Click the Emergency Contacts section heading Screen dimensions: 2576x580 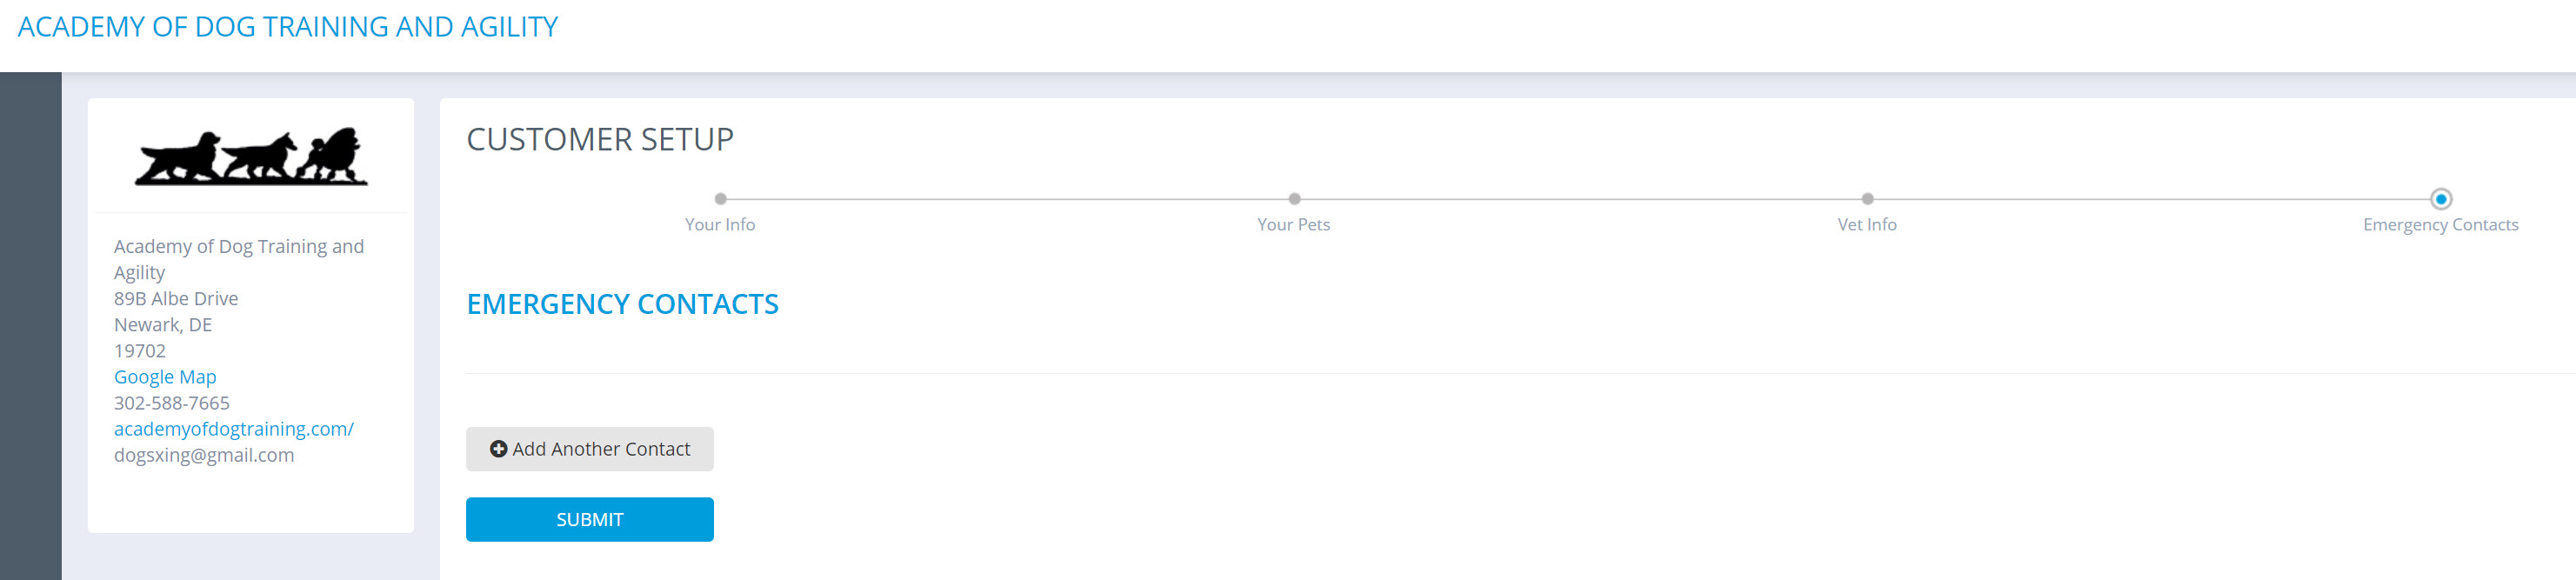point(623,304)
